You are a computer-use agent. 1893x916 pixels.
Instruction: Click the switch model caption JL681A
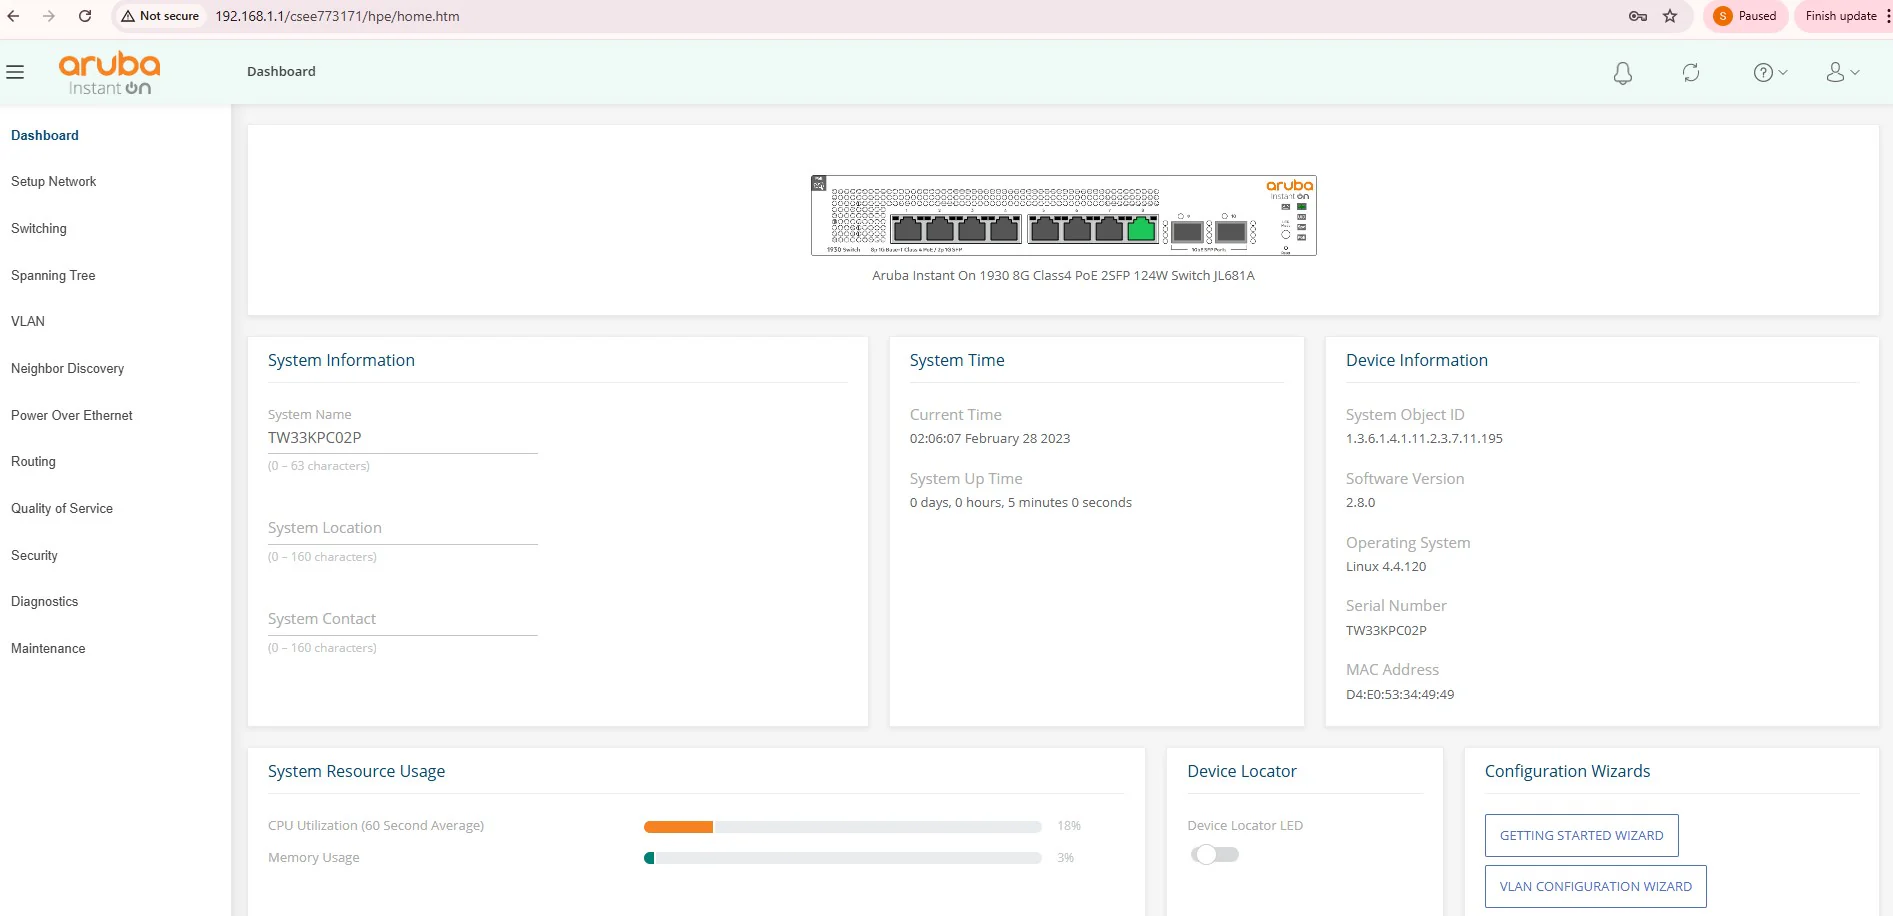pyautogui.click(x=1063, y=275)
